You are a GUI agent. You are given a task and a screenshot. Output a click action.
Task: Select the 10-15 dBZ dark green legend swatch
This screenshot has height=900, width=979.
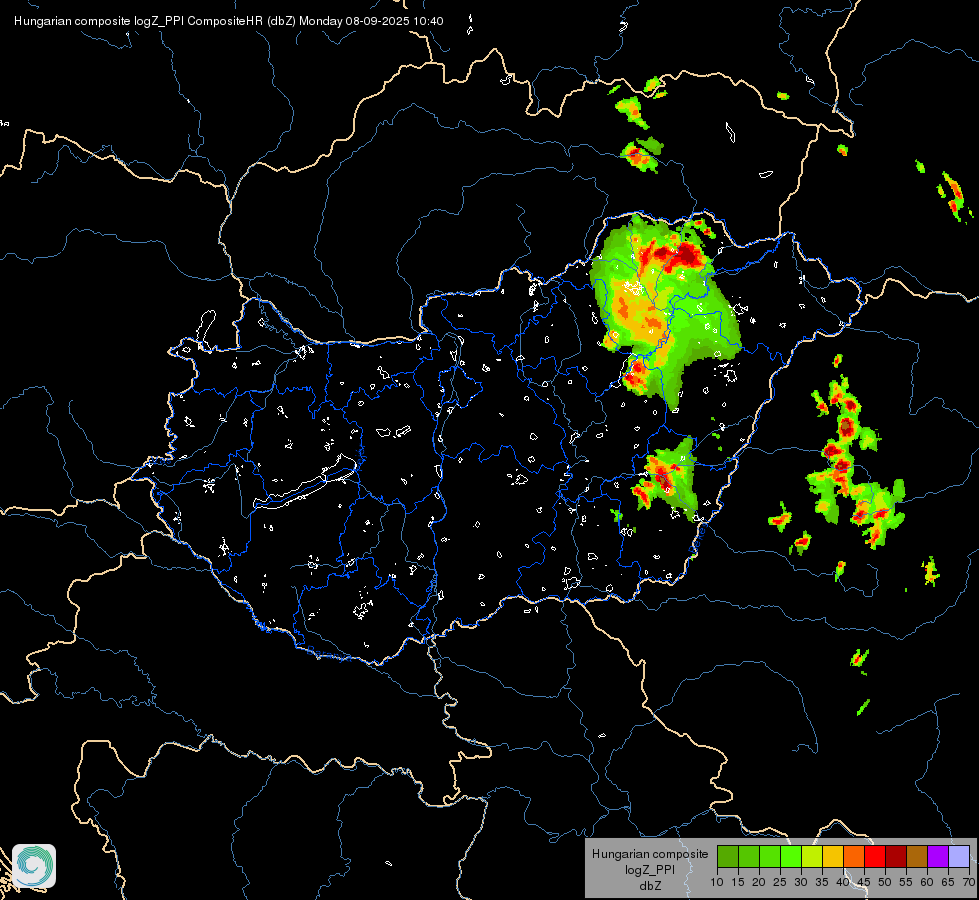[x=728, y=856]
